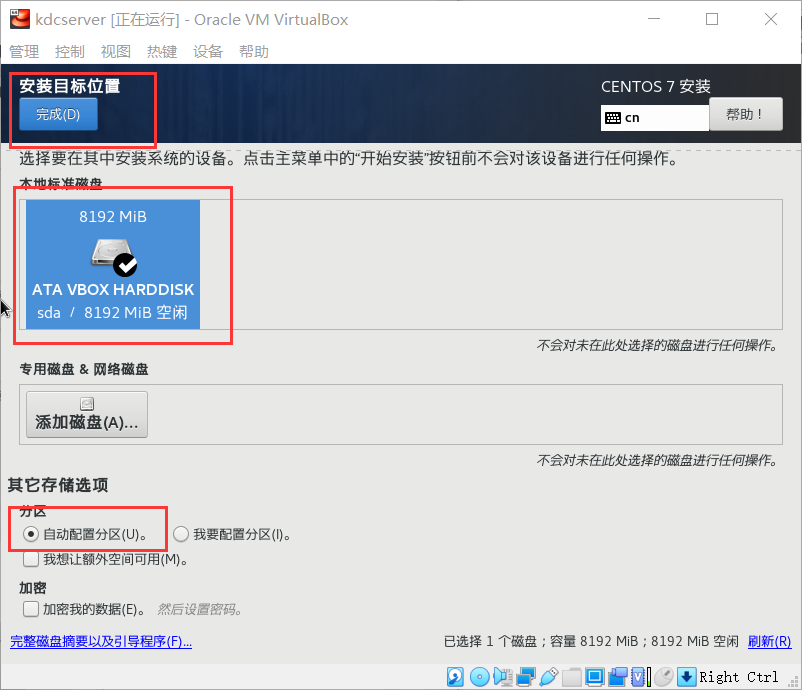Click the 添加磁盘(A)... add disk button
802x690 pixels.
(87, 414)
